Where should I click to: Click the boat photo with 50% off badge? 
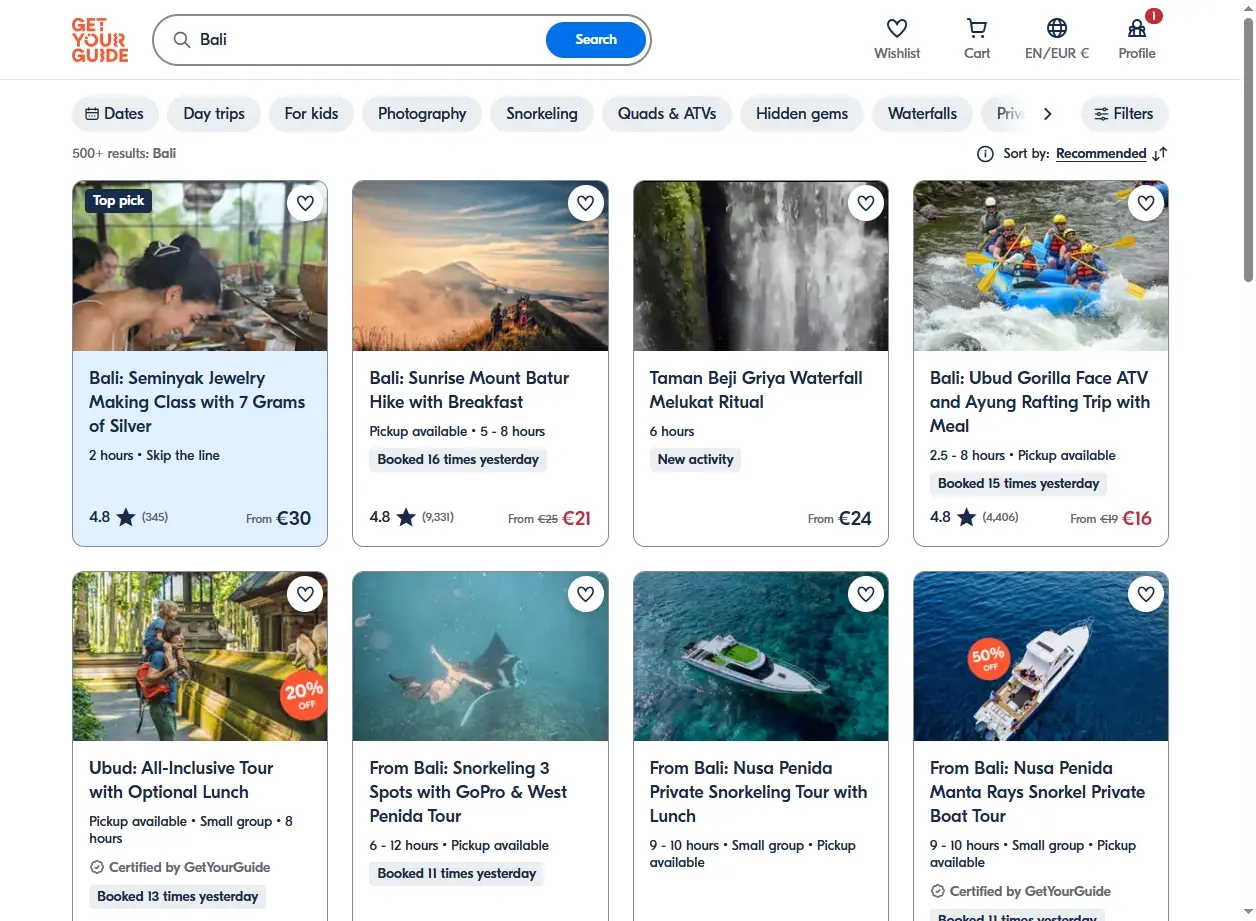click(1041, 656)
